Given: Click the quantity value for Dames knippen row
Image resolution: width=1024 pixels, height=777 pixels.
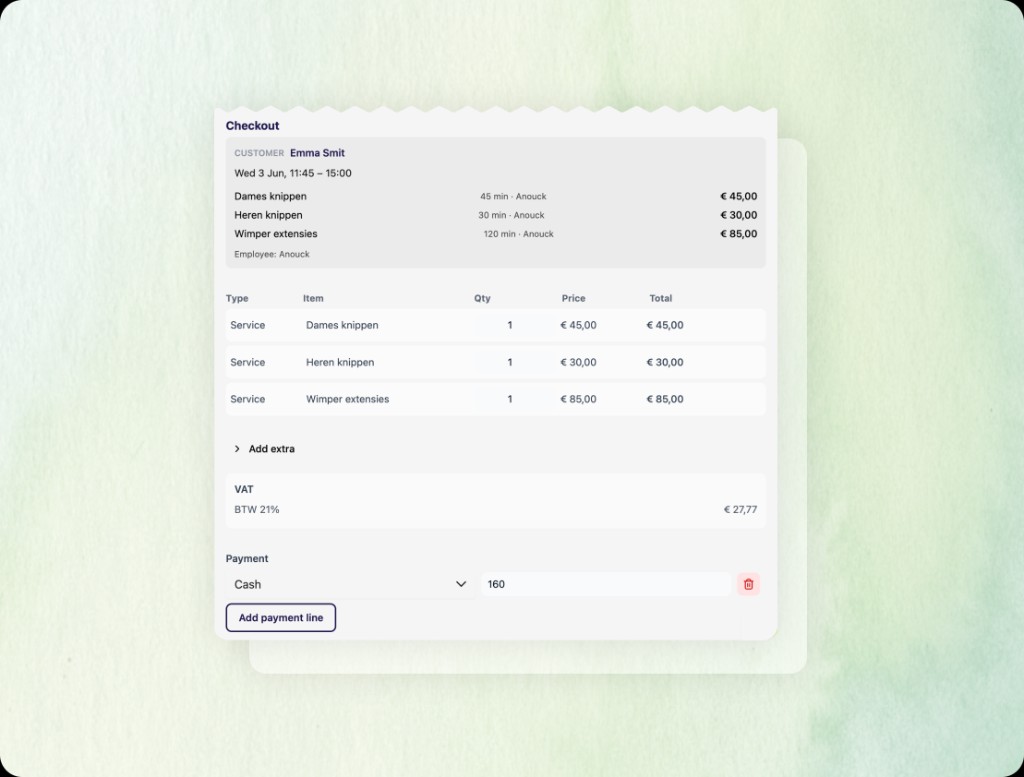Looking at the screenshot, I should coord(509,325).
